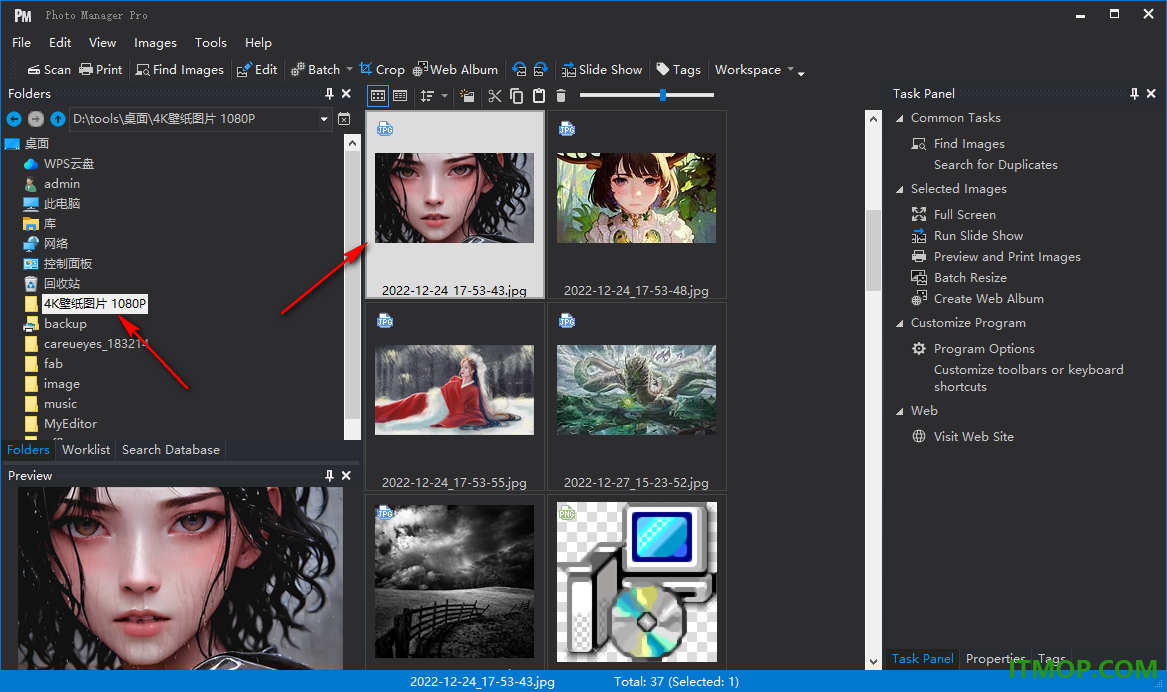Click the Copy icon

(x=517, y=95)
